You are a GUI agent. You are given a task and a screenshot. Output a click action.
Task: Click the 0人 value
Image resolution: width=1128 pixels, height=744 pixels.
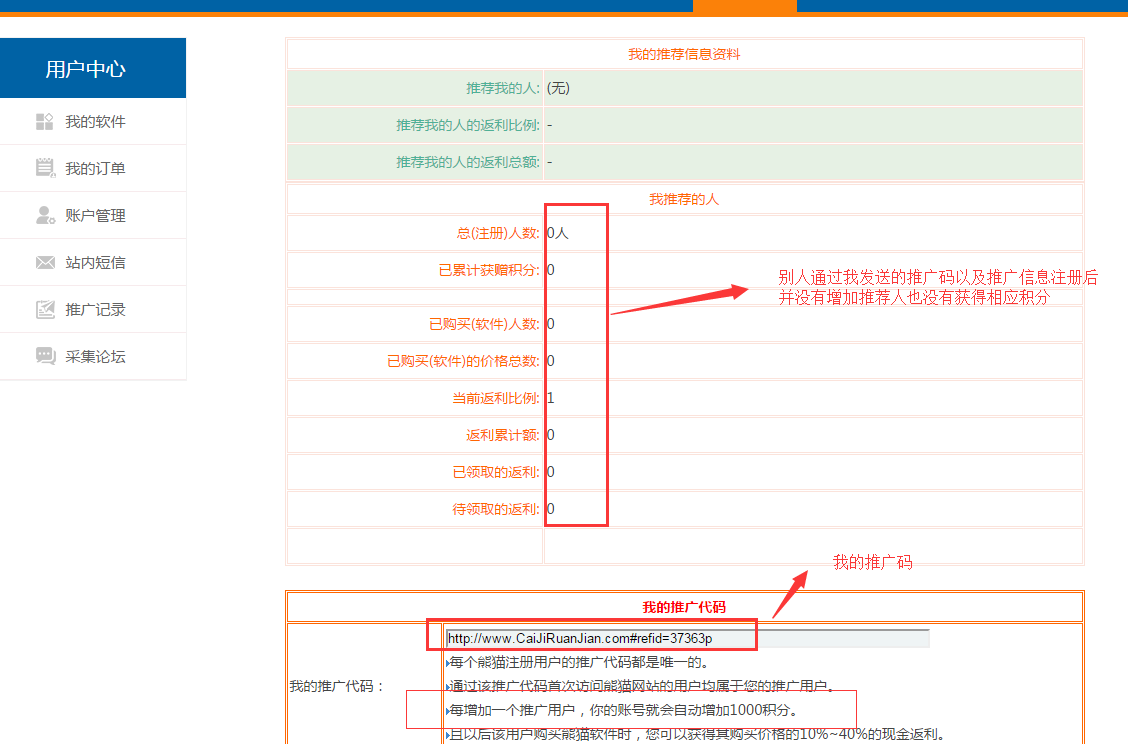click(x=558, y=233)
